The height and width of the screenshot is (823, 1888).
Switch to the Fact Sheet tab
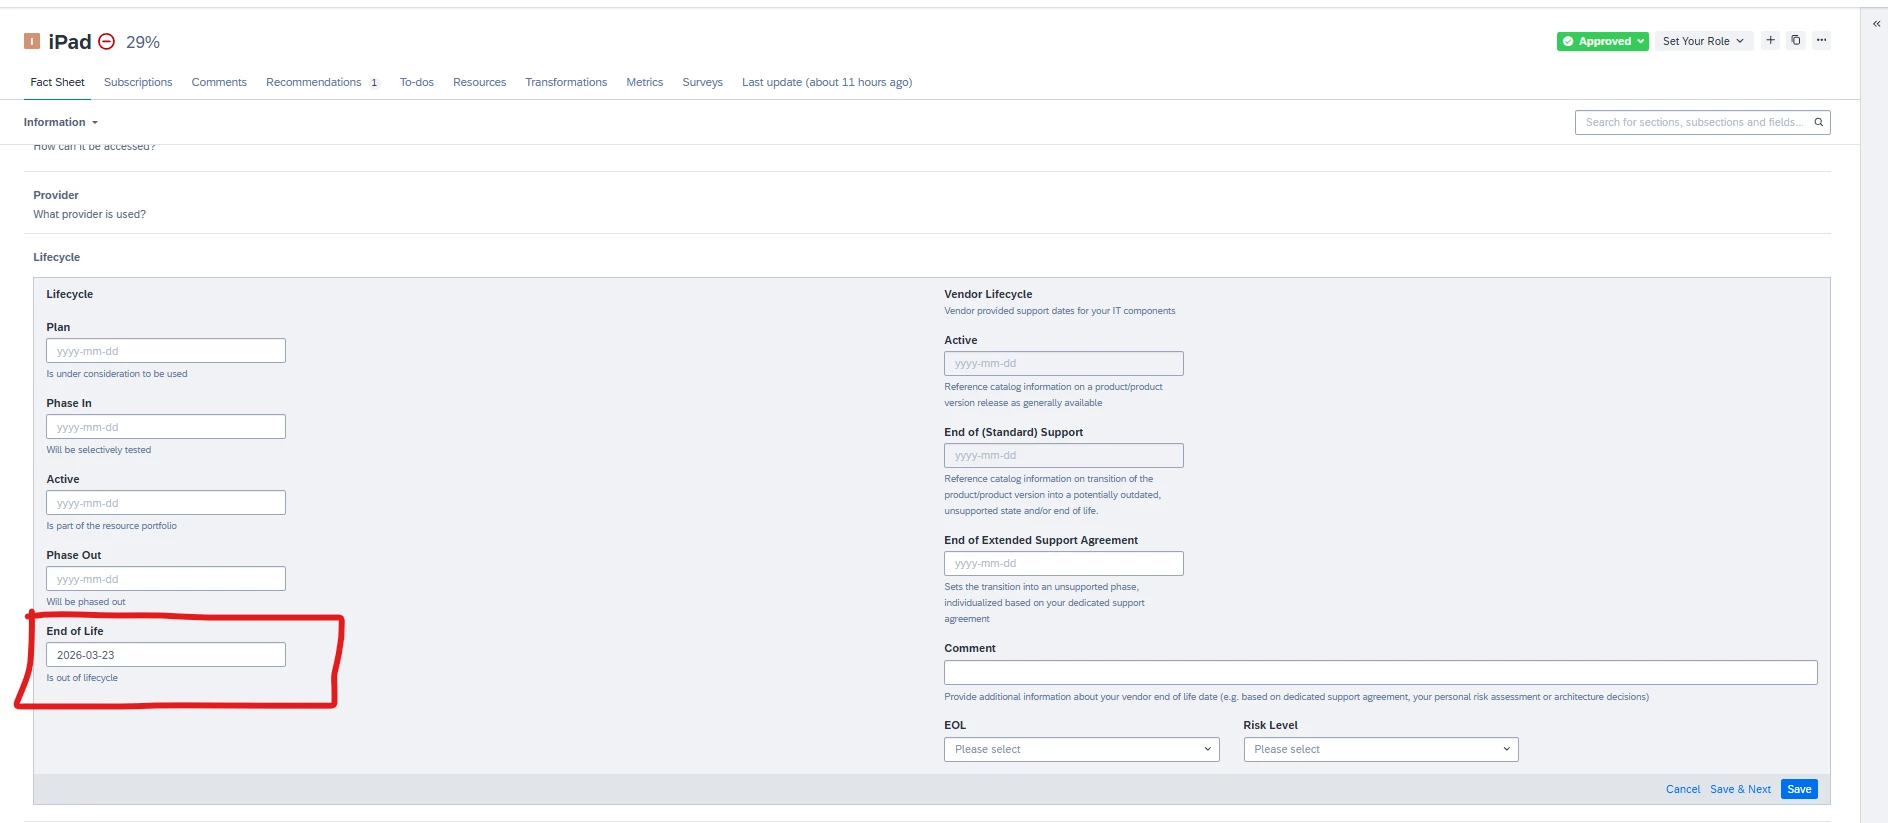click(57, 82)
